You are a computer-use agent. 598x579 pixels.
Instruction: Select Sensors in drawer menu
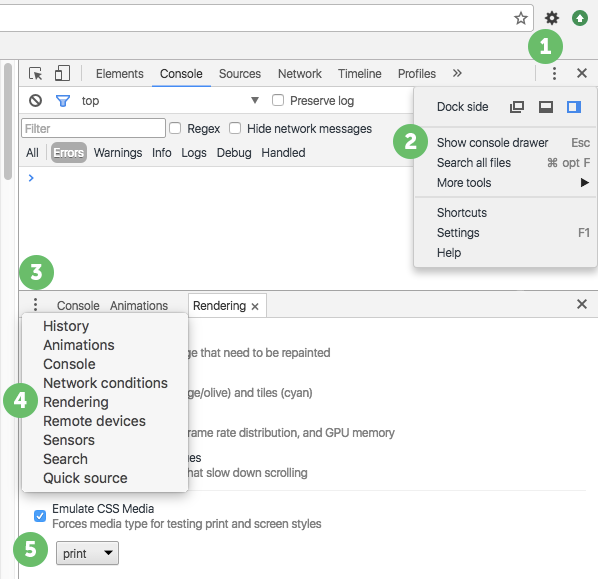(105, 440)
